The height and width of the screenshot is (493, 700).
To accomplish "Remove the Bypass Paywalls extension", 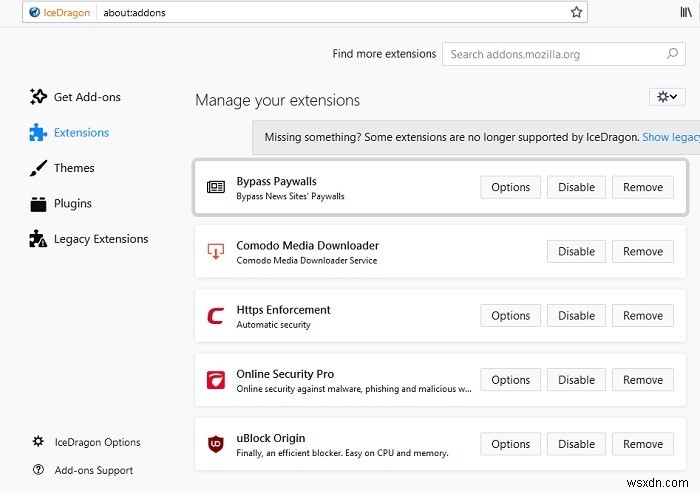I will (x=643, y=187).
